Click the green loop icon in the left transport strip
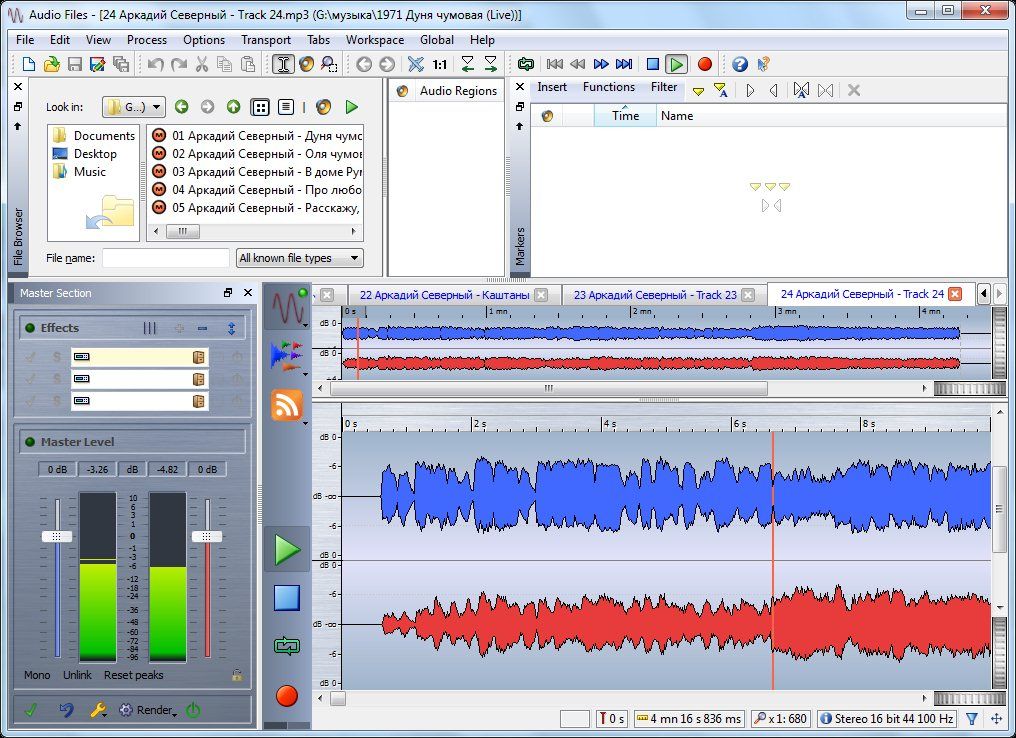The image size is (1016, 738). (x=287, y=647)
